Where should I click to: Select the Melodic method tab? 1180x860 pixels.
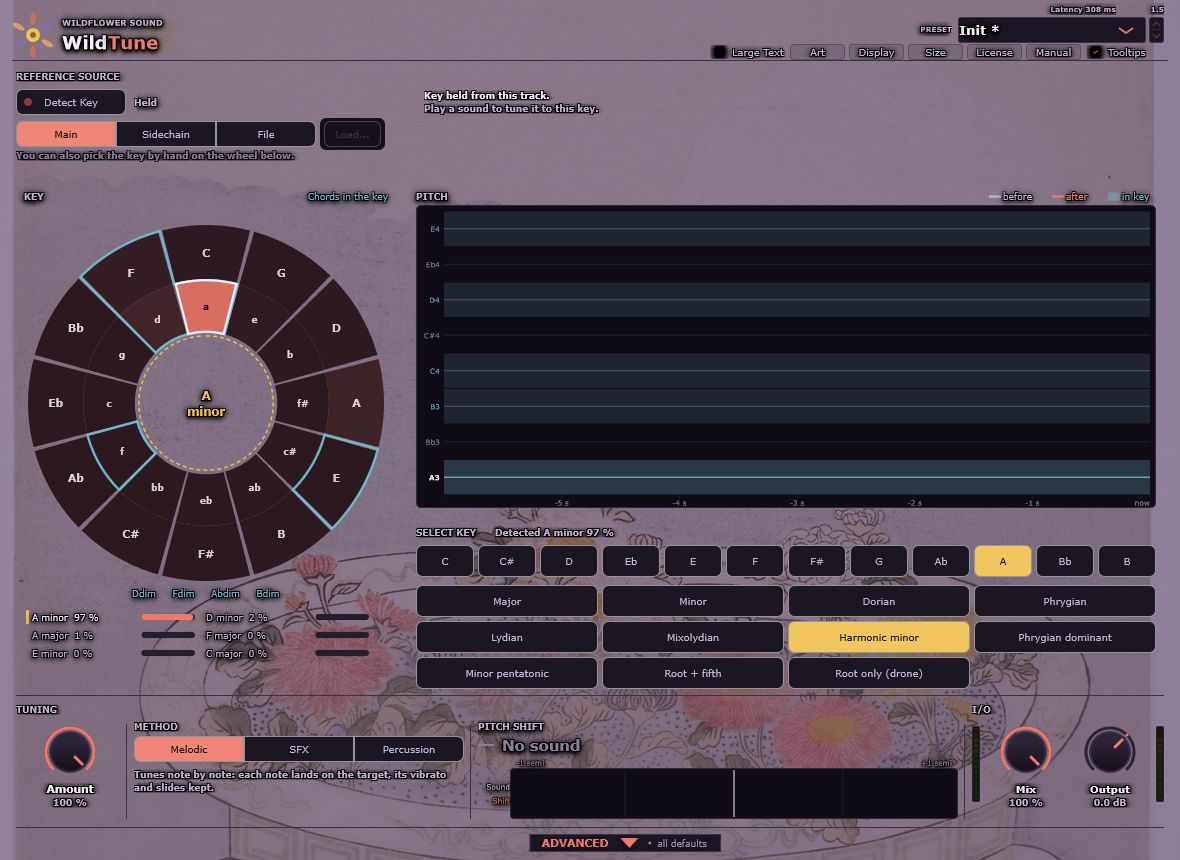click(x=189, y=749)
